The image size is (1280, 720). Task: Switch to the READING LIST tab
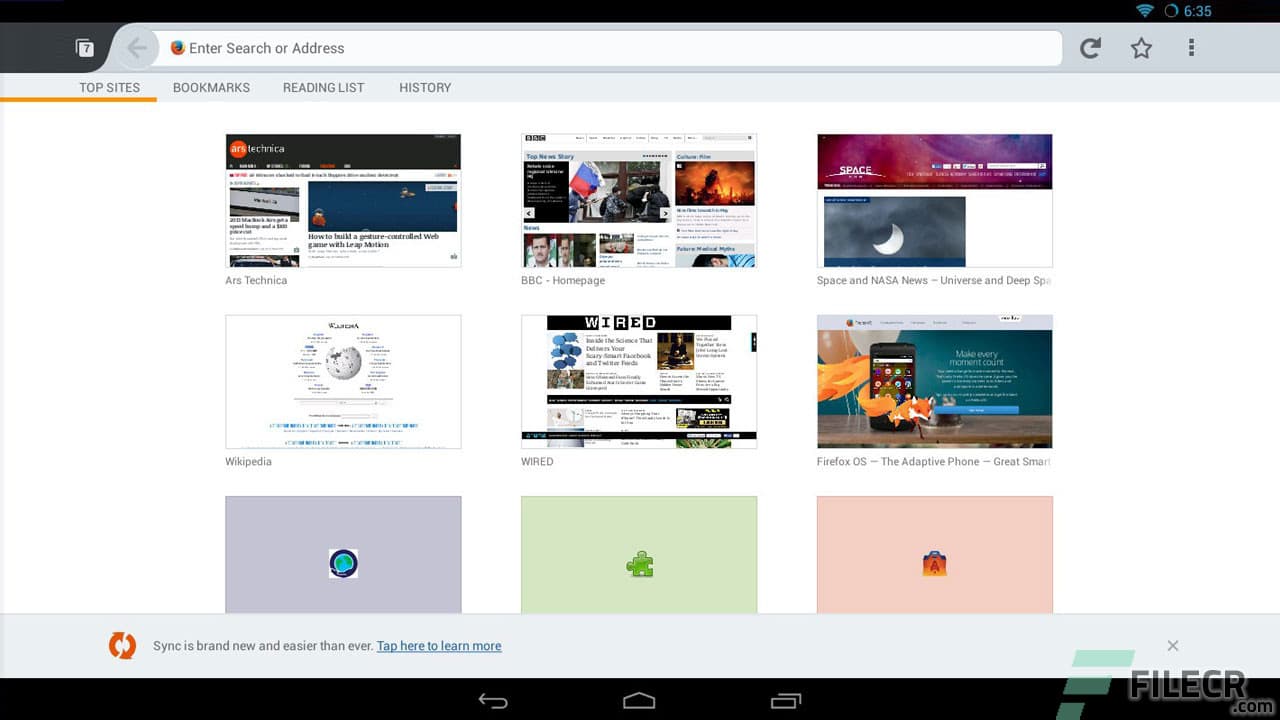click(323, 87)
